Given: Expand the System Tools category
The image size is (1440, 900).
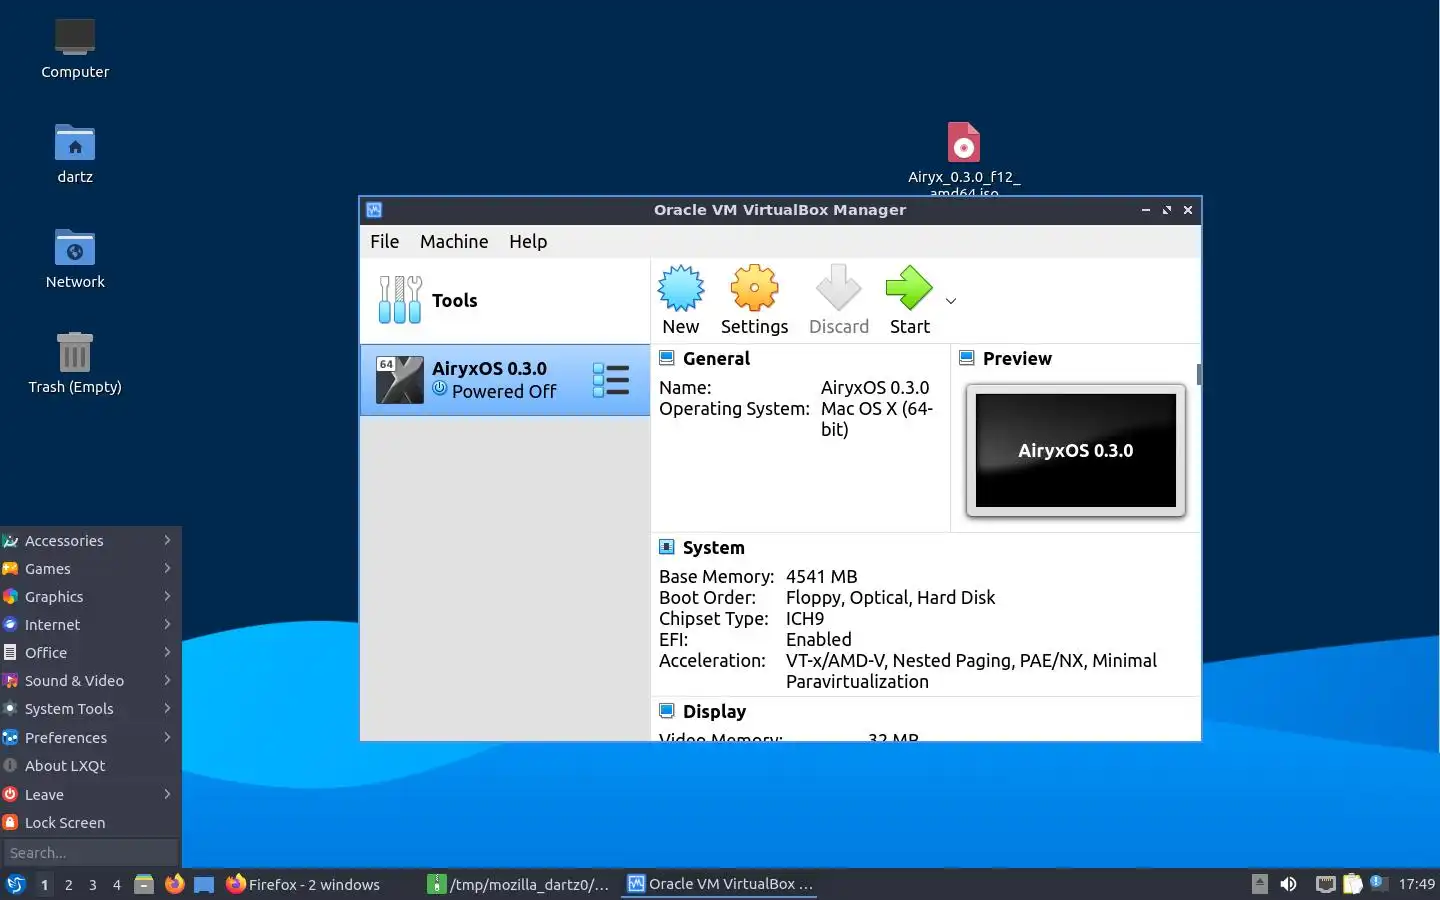Looking at the screenshot, I should pyautogui.click(x=90, y=708).
